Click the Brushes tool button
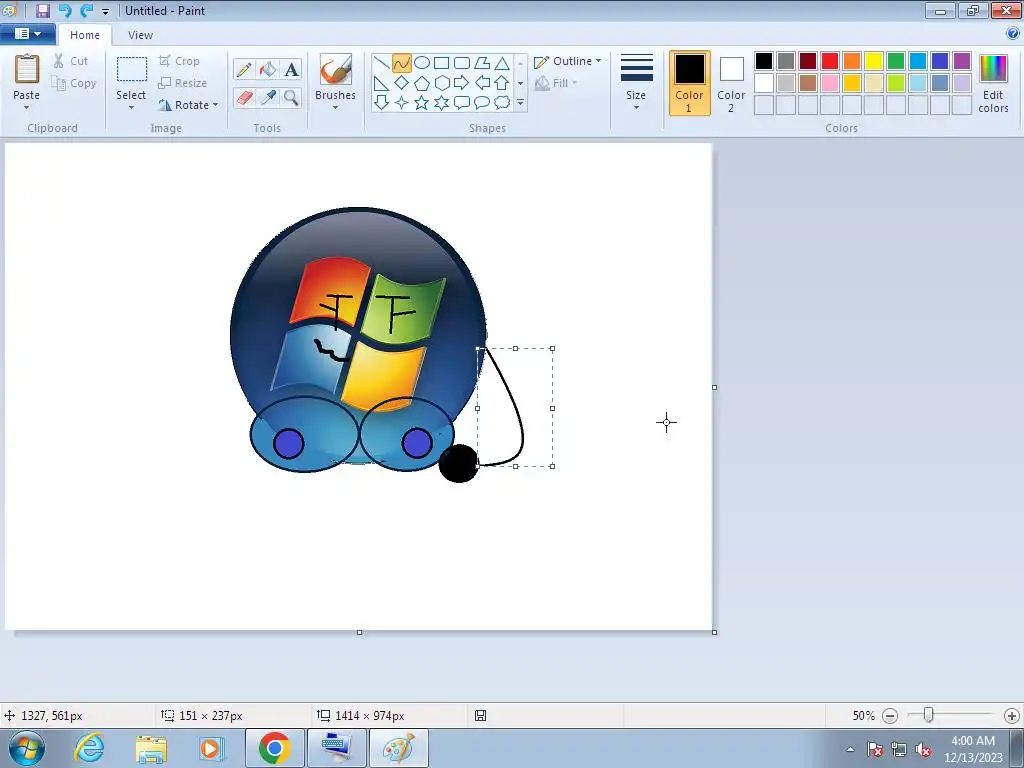Viewport: 1024px width, 768px height. coord(336,71)
